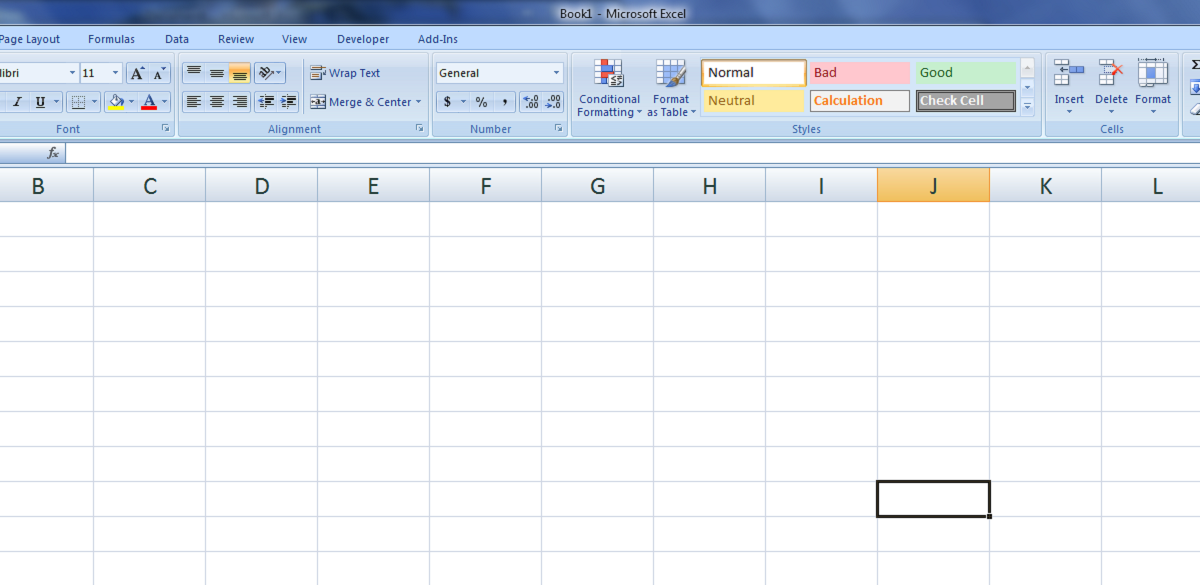
Task: Click Insert Function fx icon
Action: pos(53,154)
